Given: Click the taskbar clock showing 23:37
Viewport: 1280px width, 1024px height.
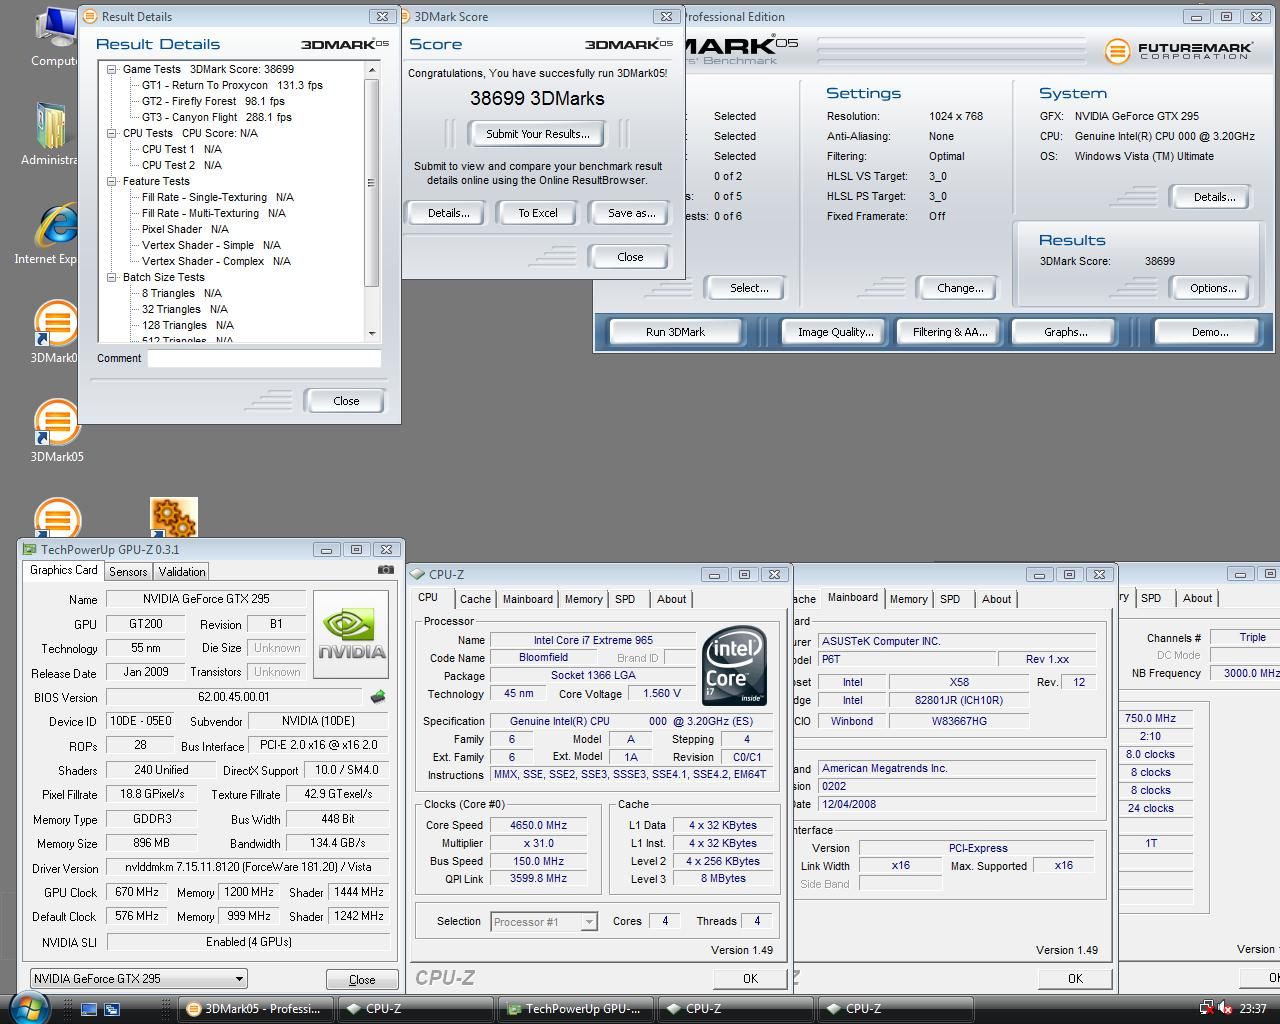Looking at the screenshot, I should (1253, 1009).
